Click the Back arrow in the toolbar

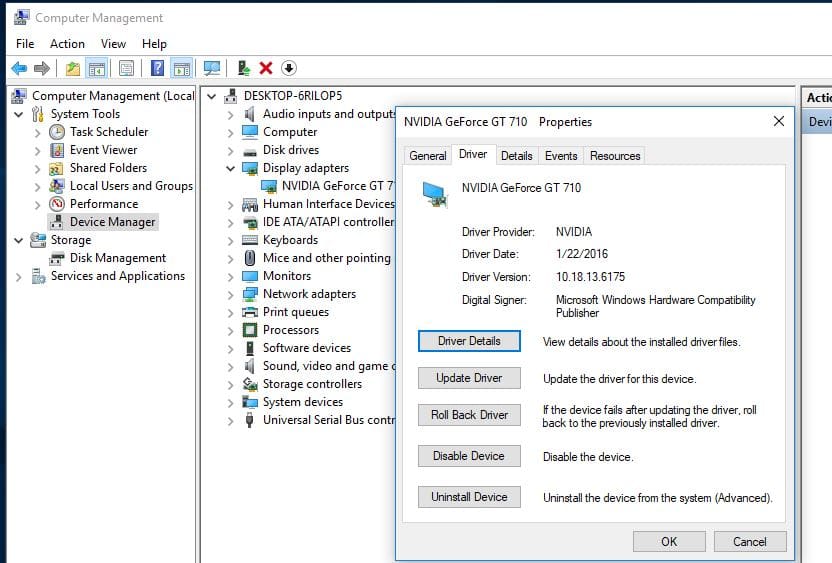click(19, 68)
